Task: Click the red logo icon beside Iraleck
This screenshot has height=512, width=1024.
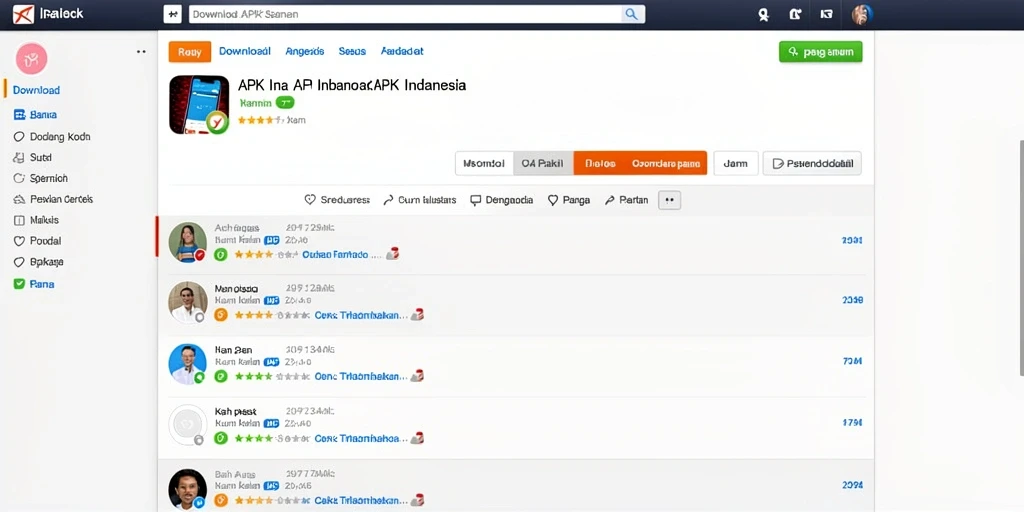Action: [x=23, y=14]
